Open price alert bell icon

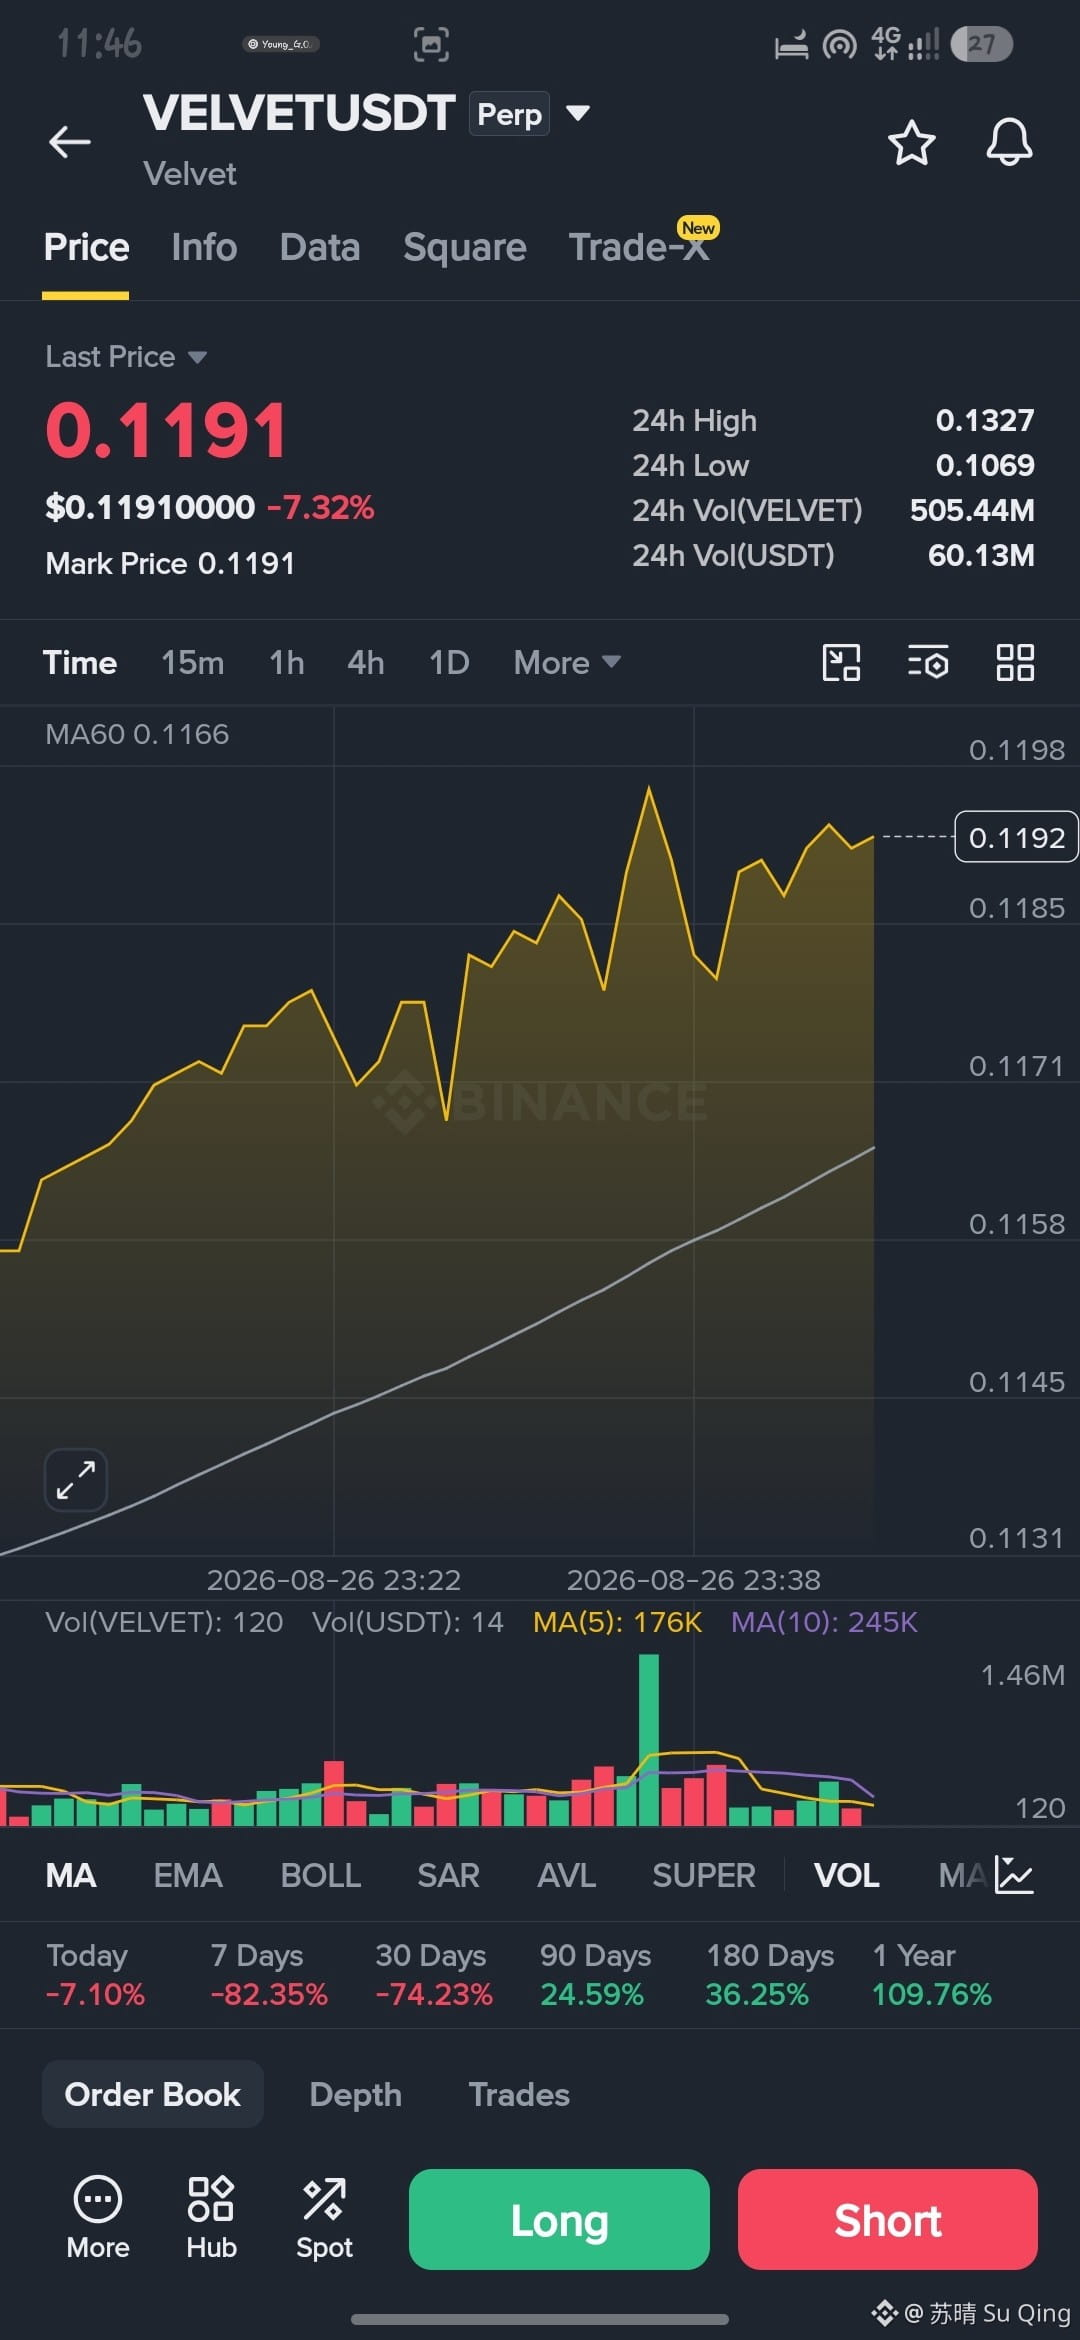click(x=1009, y=142)
